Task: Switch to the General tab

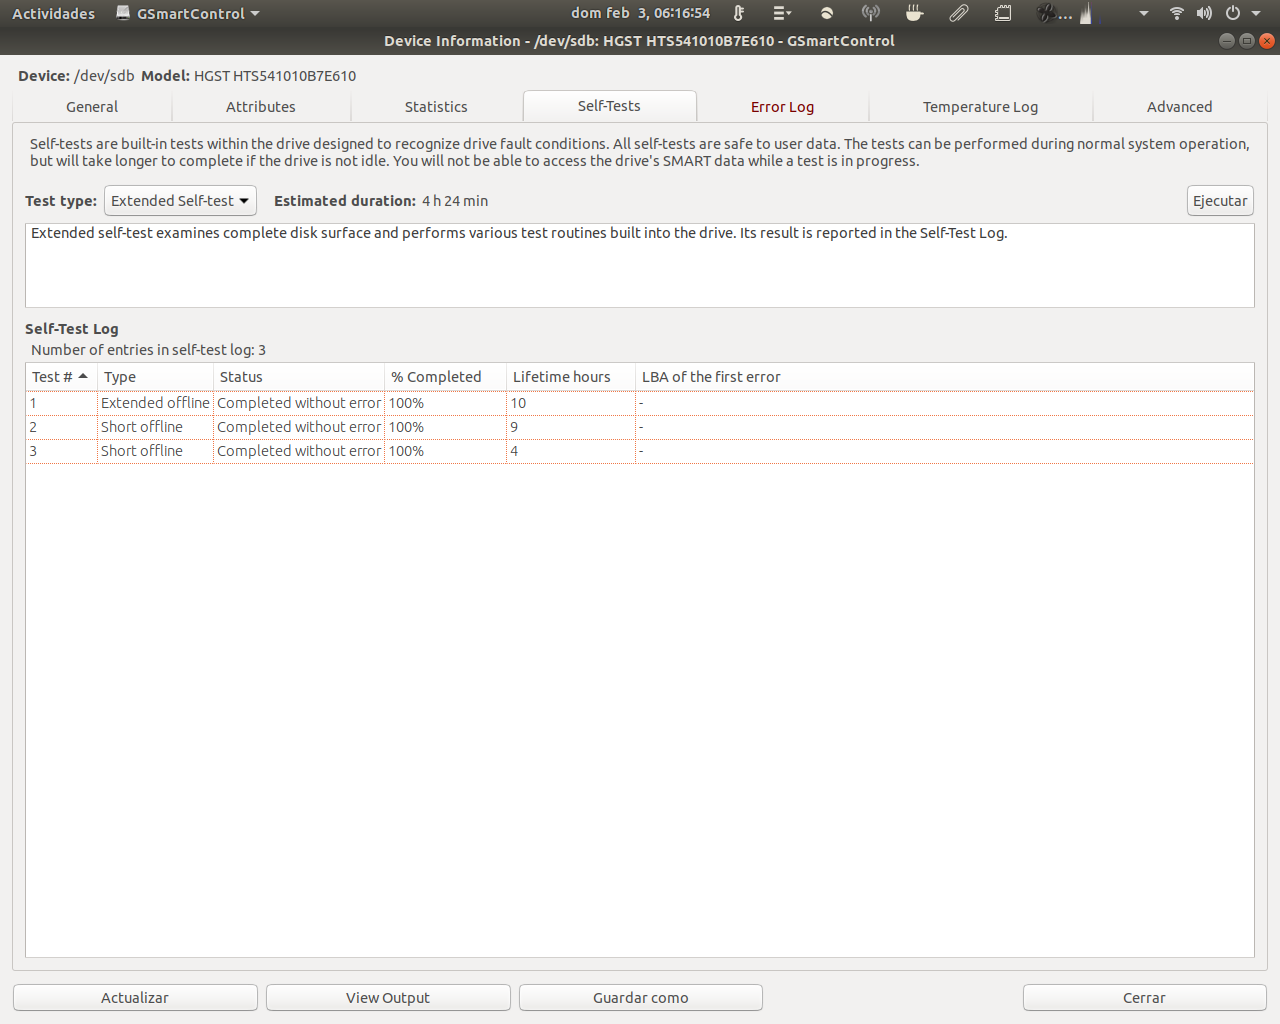Action: 92,107
